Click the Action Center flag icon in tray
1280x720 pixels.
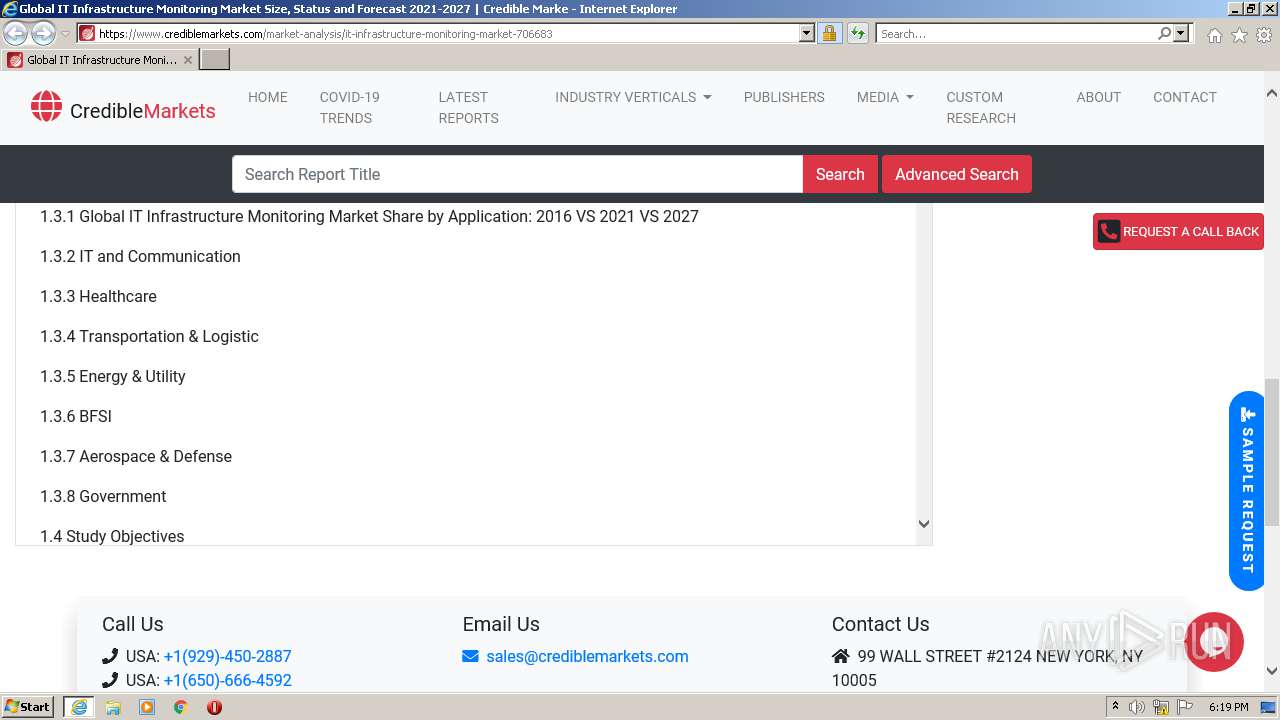[x=1185, y=707]
